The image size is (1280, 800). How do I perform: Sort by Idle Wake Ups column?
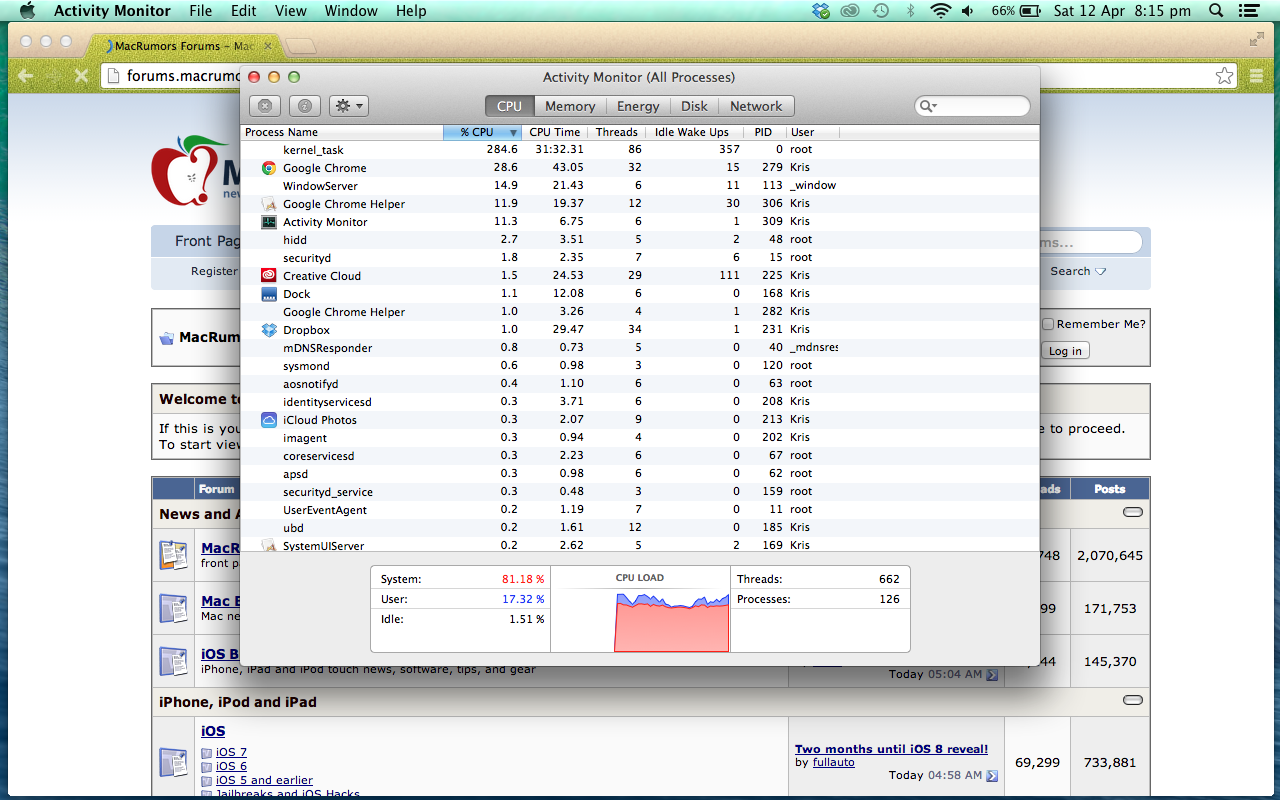[x=692, y=132]
